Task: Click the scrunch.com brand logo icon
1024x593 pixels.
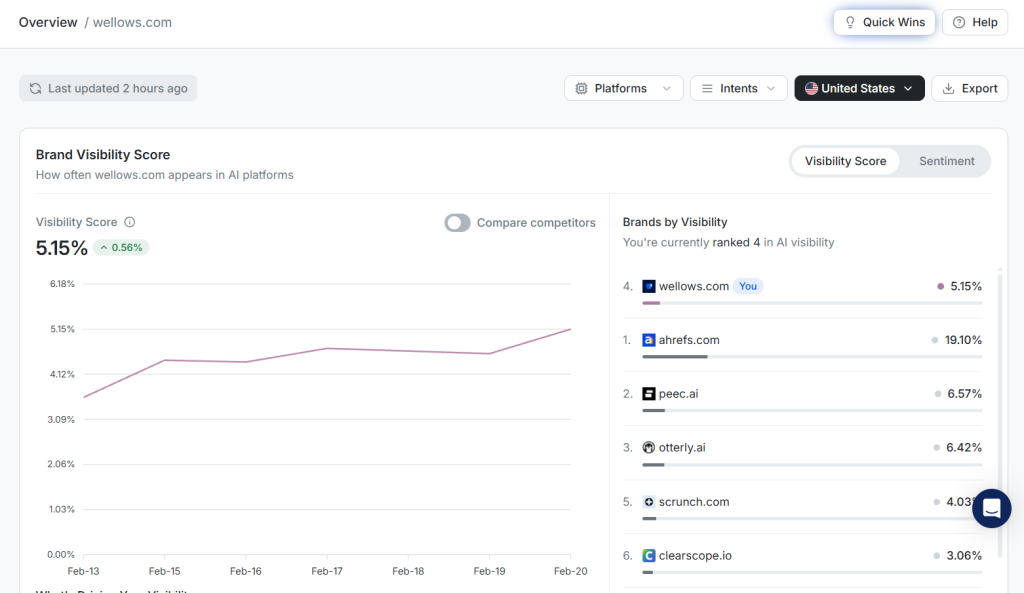Action: (x=649, y=502)
